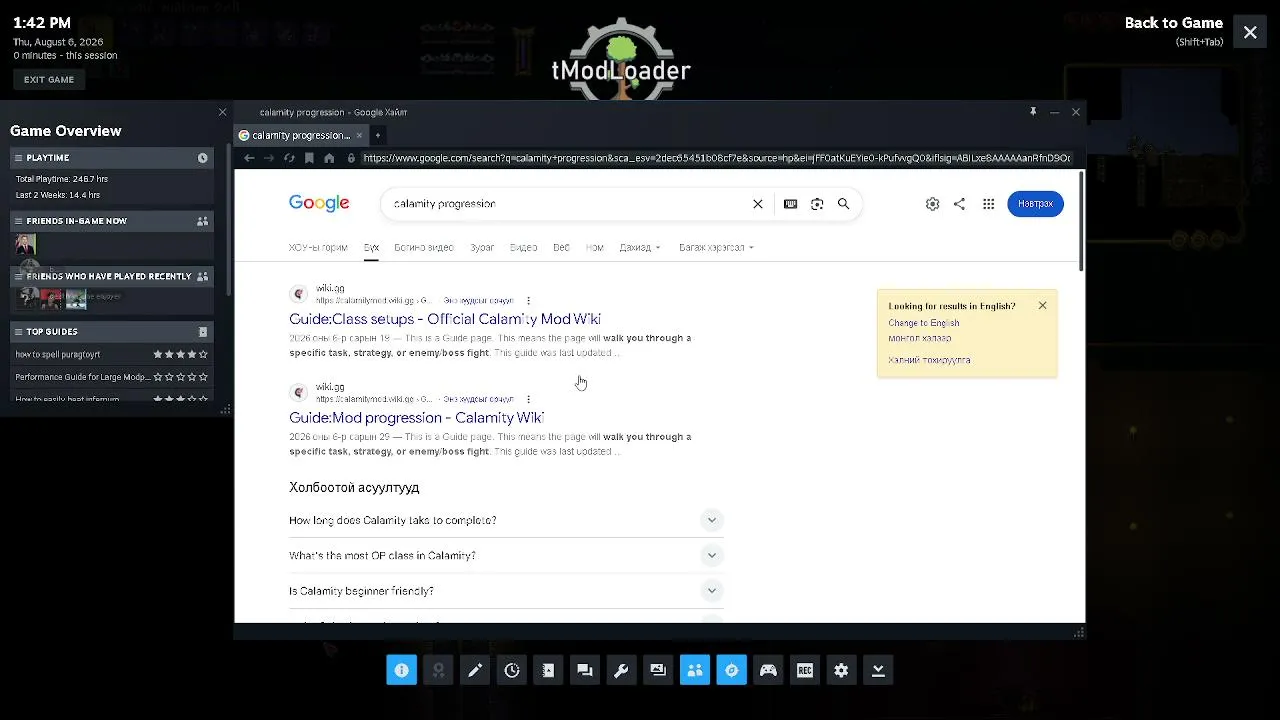The width and height of the screenshot is (1280, 720).
Task: Reload the overlay browser page
Action: (289, 158)
